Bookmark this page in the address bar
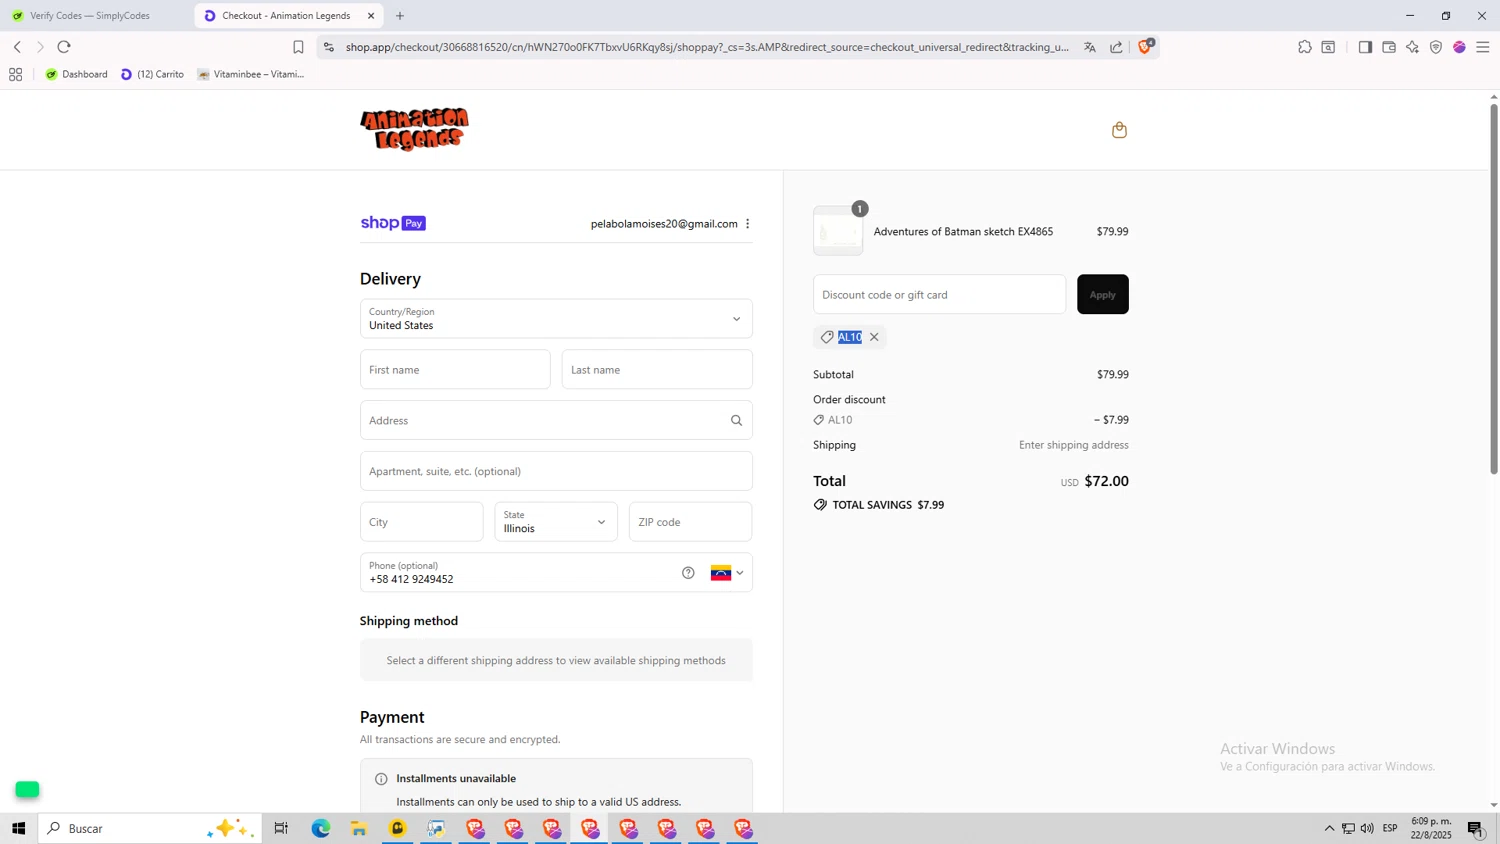This screenshot has width=1500, height=844. click(x=298, y=47)
